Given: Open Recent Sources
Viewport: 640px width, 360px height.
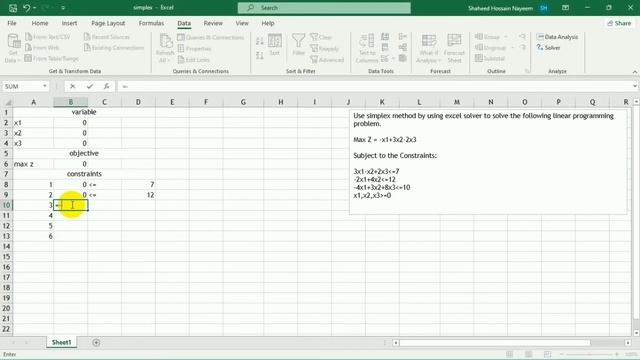Looking at the screenshot, I should [x=107, y=37].
